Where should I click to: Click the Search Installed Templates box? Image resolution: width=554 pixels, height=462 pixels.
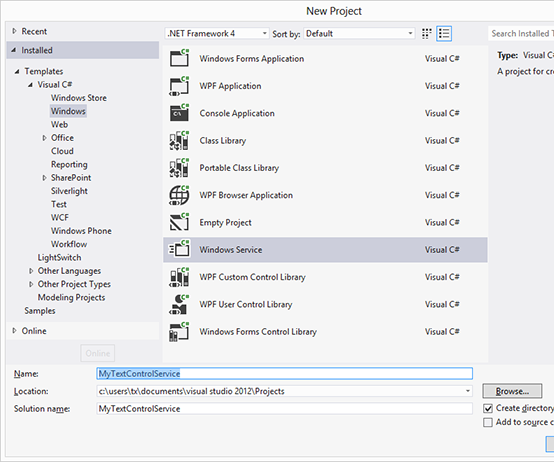pyautogui.click(x=521, y=34)
